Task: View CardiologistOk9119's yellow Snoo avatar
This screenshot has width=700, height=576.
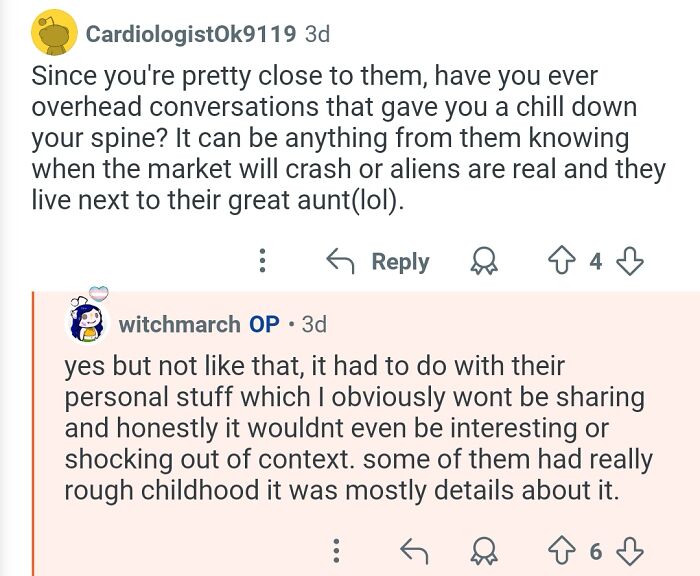Action: 54,33
